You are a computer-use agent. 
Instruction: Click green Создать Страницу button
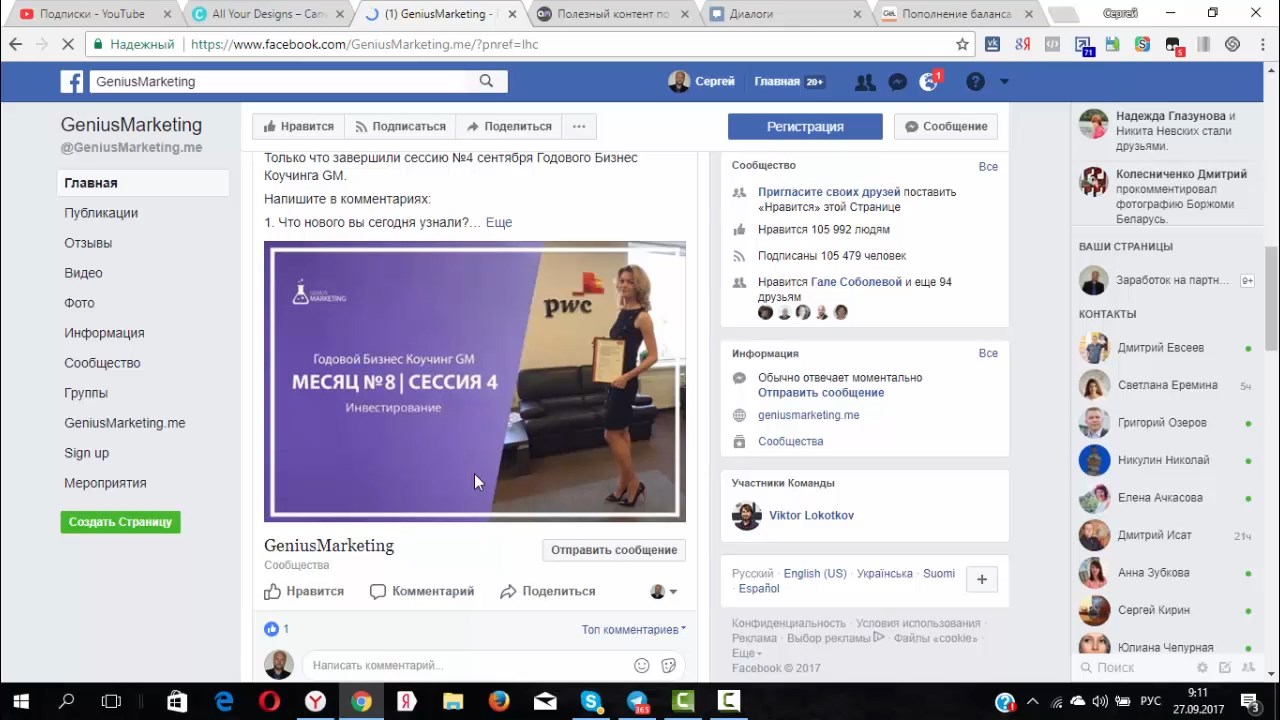(x=120, y=522)
